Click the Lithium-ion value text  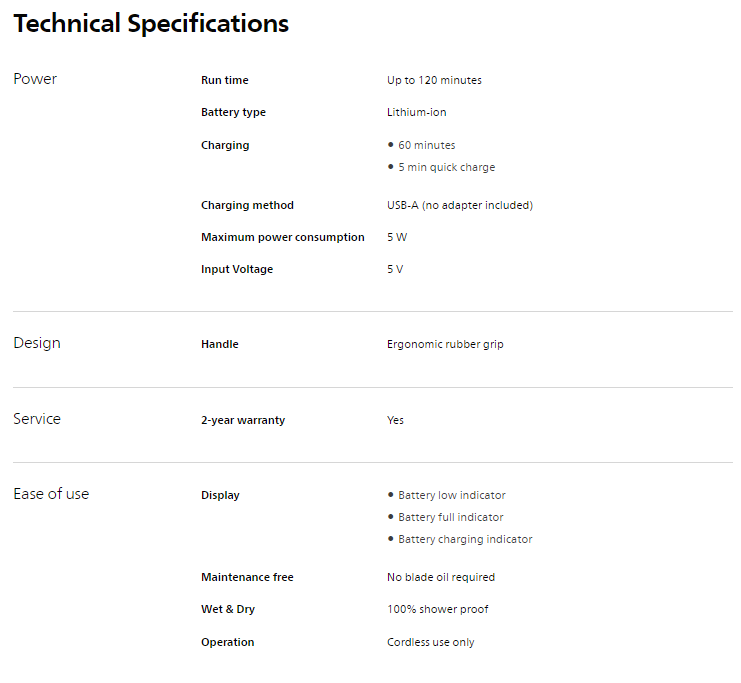(417, 112)
